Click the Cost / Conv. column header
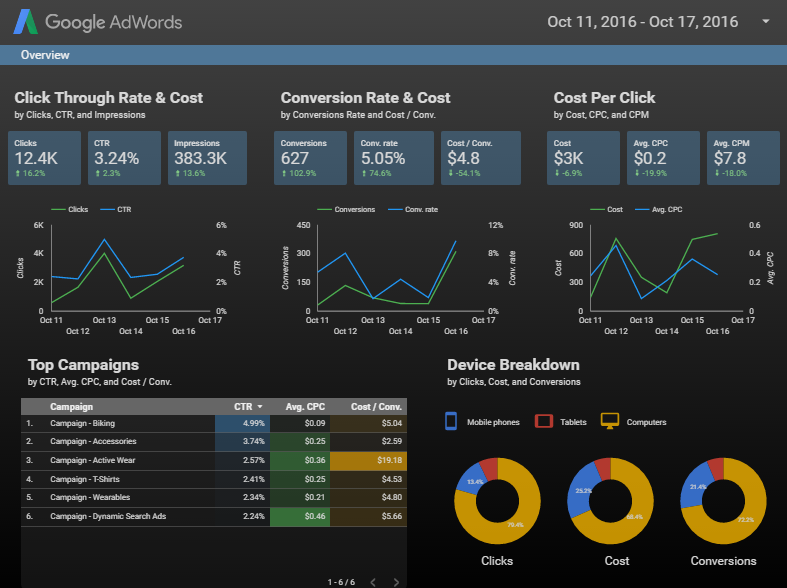787x588 pixels. (x=376, y=407)
